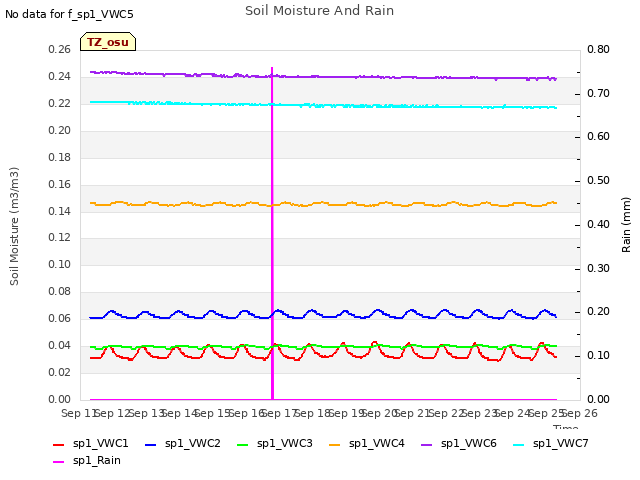Click the magenta rain spike line
Viewport: 640px width, 480px height.
pyautogui.click(x=272, y=233)
